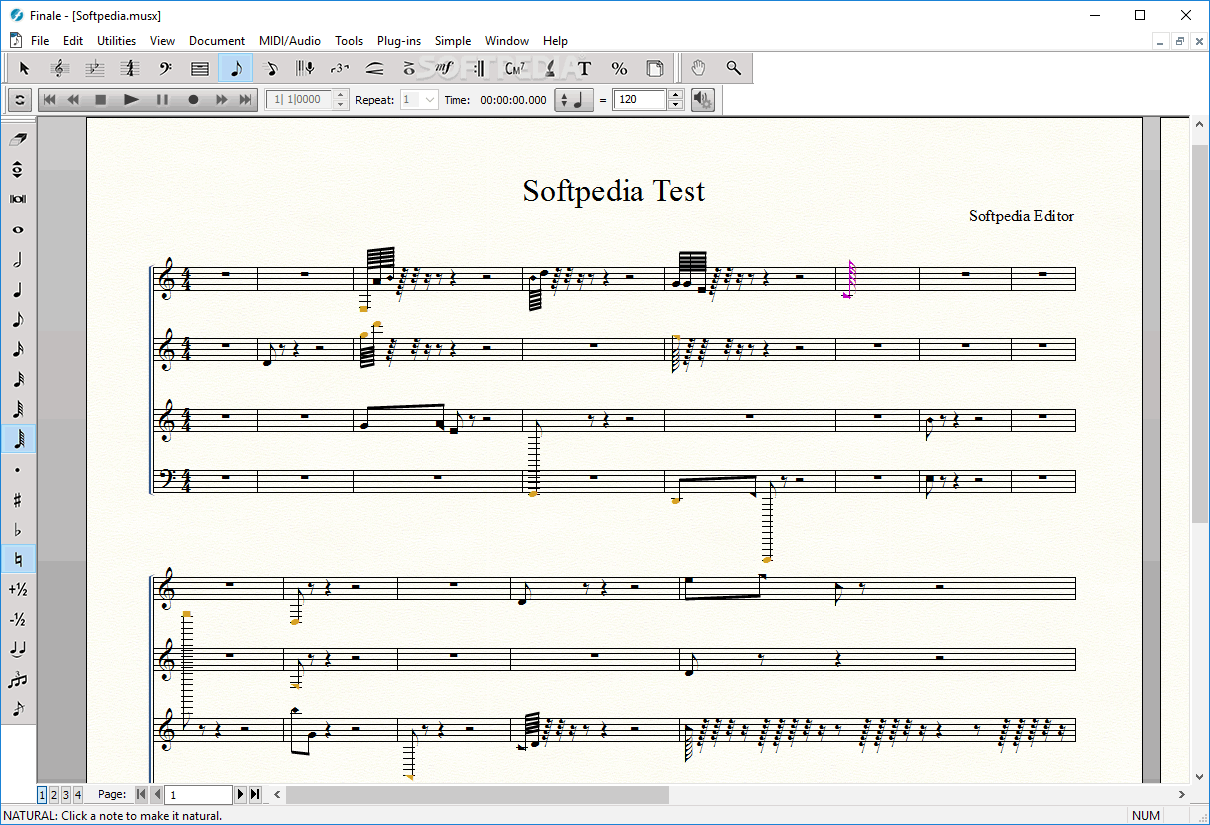This screenshot has height=825, width=1210.
Task: Open the tempo beat unit note selector
Action: click(x=574, y=100)
